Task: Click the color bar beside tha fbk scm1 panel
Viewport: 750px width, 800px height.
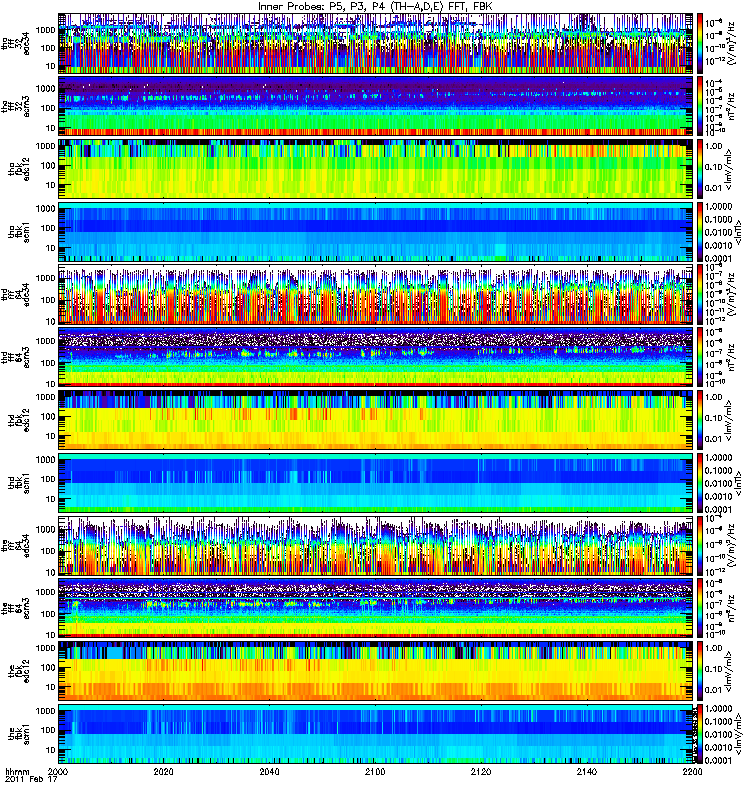Action: [699, 232]
